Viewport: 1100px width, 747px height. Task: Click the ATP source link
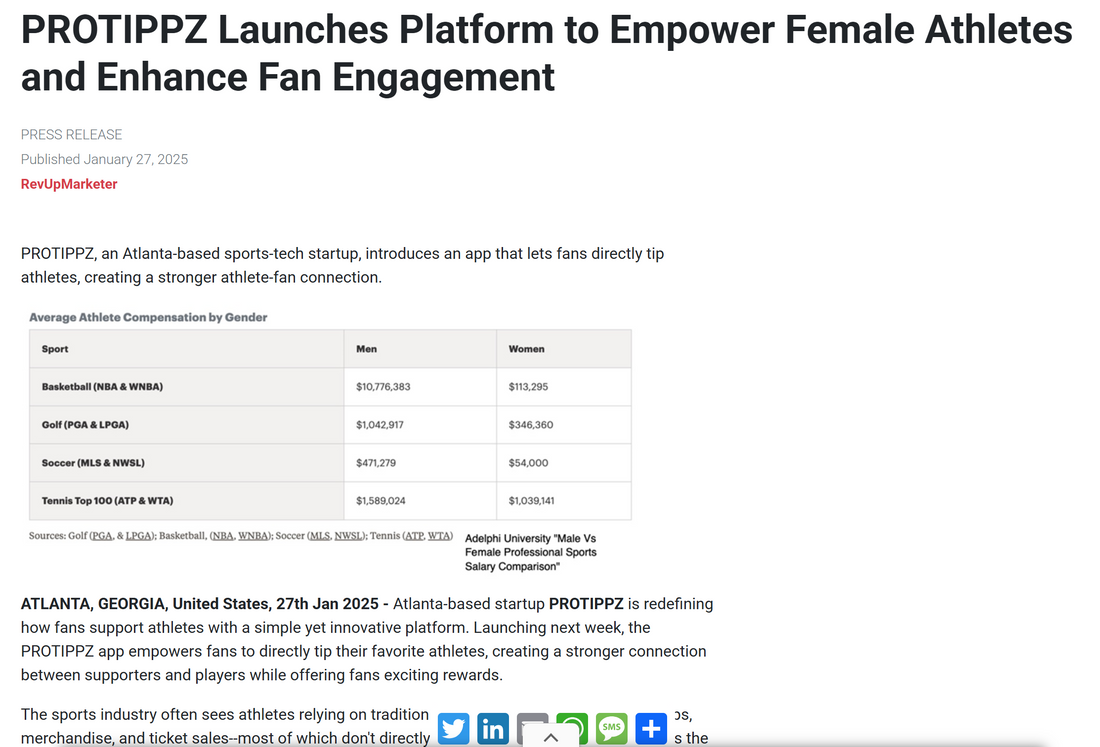(x=414, y=536)
